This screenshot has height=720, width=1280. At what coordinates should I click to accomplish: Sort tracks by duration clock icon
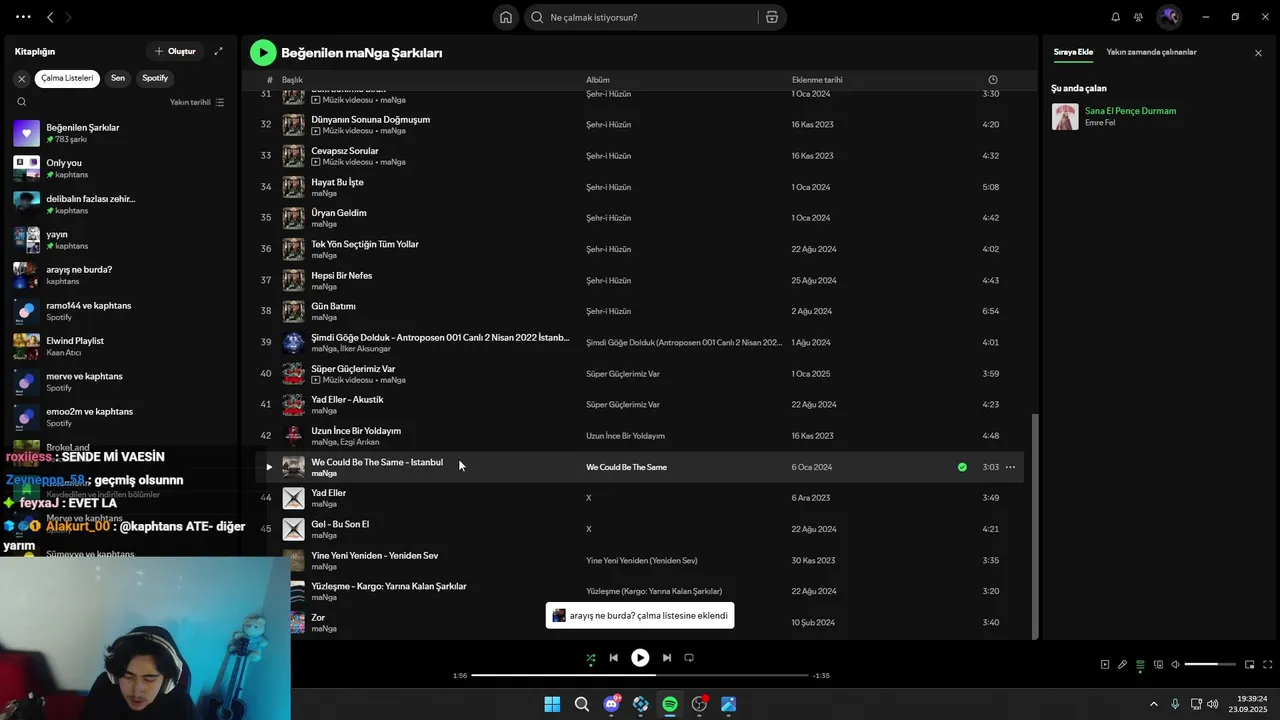[x=992, y=80]
